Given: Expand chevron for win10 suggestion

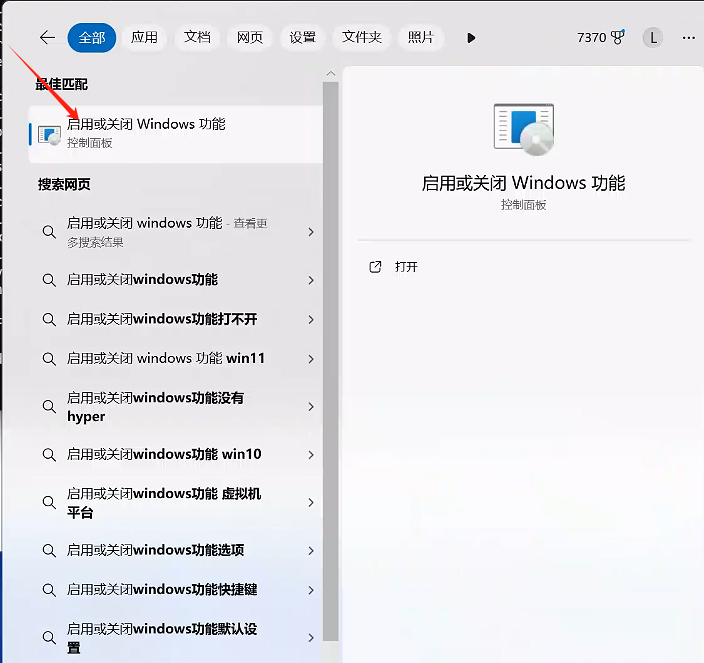Looking at the screenshot, I should point(311,455).
